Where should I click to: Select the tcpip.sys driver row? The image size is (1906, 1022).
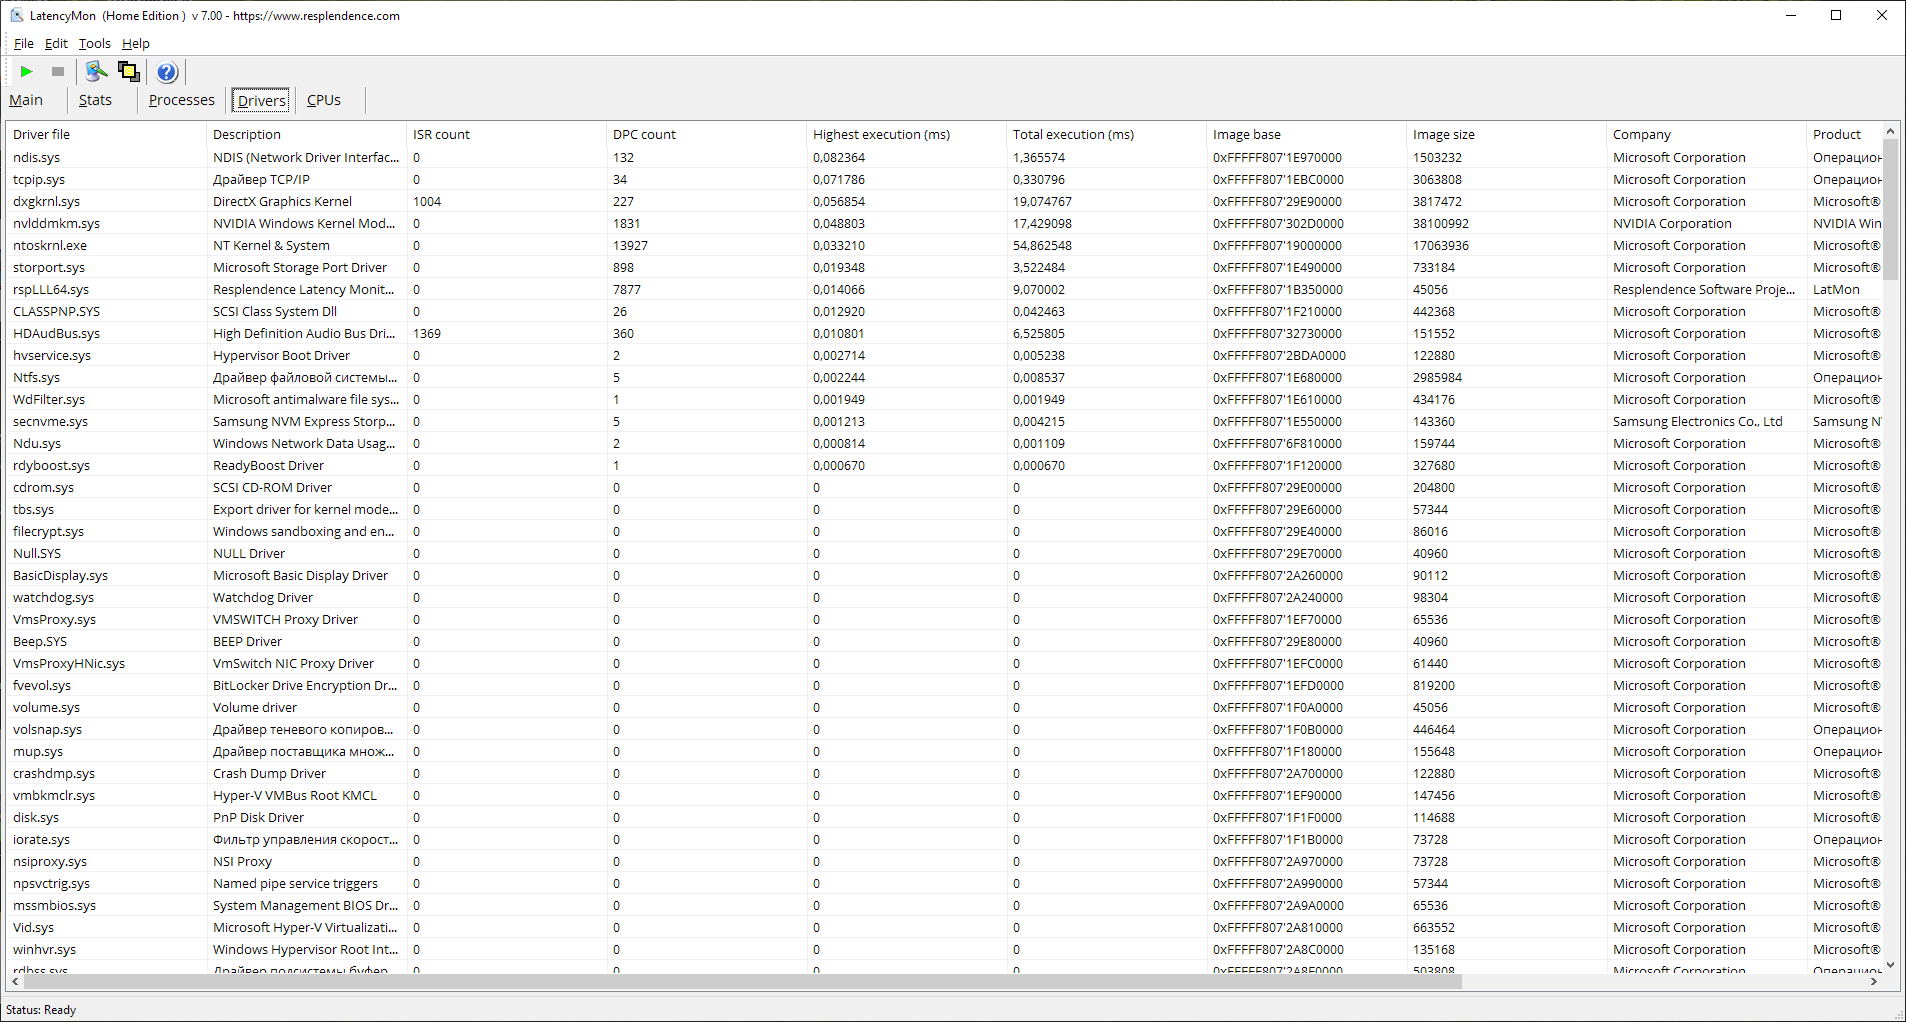pyautogui.click(x=944, y=179)
